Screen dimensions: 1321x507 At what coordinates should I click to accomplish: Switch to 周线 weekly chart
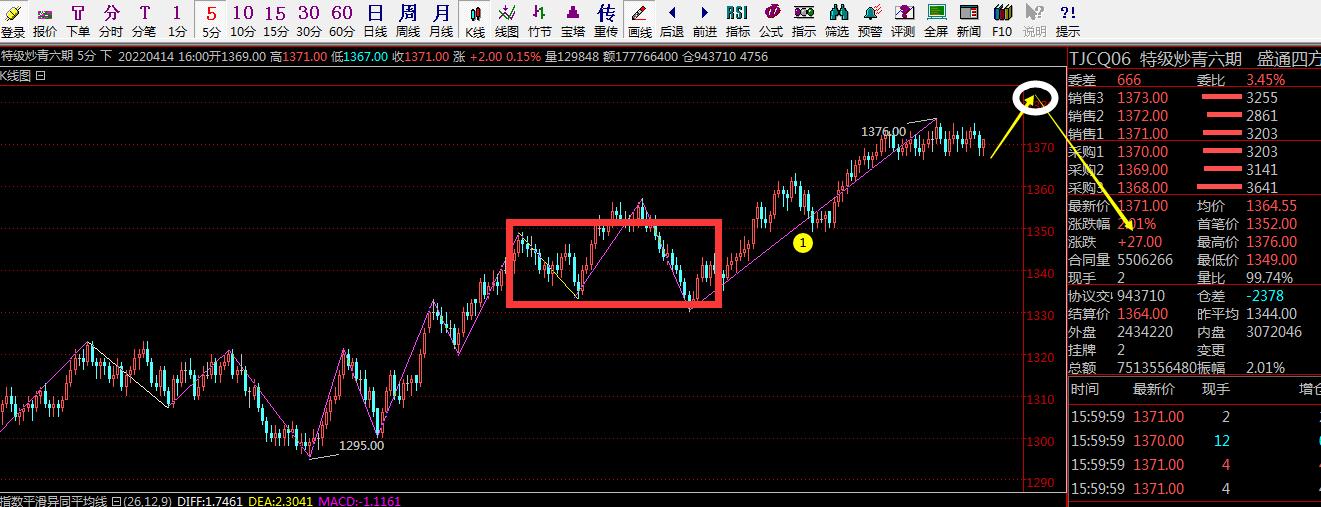click(408, 20)
